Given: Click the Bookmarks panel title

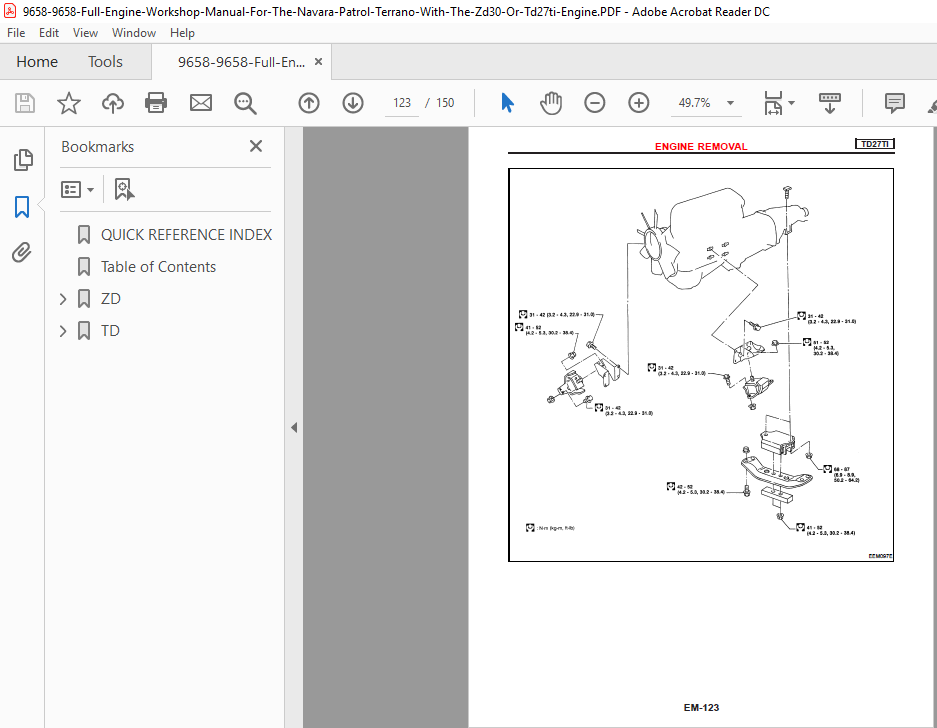Looking at the screenshot, I should [x=97, y=146].
